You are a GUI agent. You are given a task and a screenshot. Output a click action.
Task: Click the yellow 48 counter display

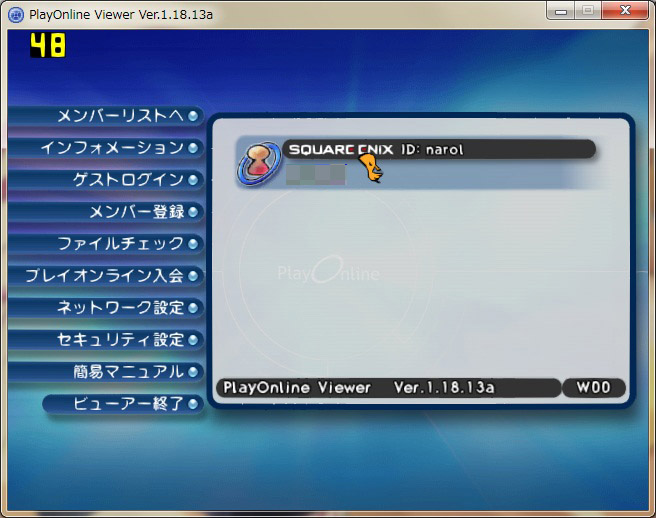pyautogui.click(x=48, y=45)
